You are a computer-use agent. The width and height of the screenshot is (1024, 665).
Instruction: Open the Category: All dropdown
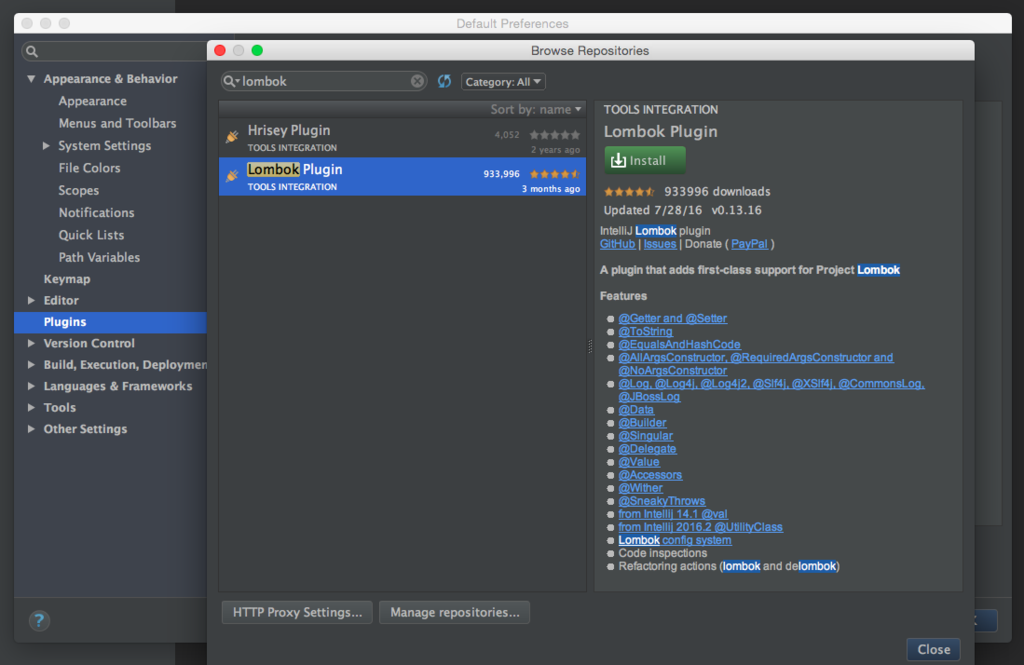click(x=503, y=82)
